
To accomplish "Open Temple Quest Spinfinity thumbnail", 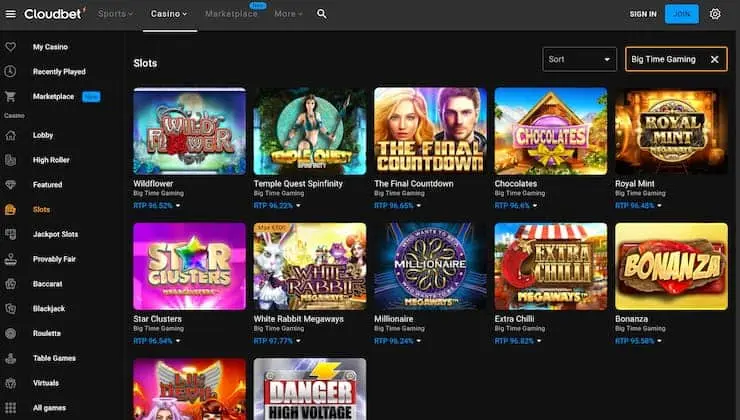I will [310, 131].
